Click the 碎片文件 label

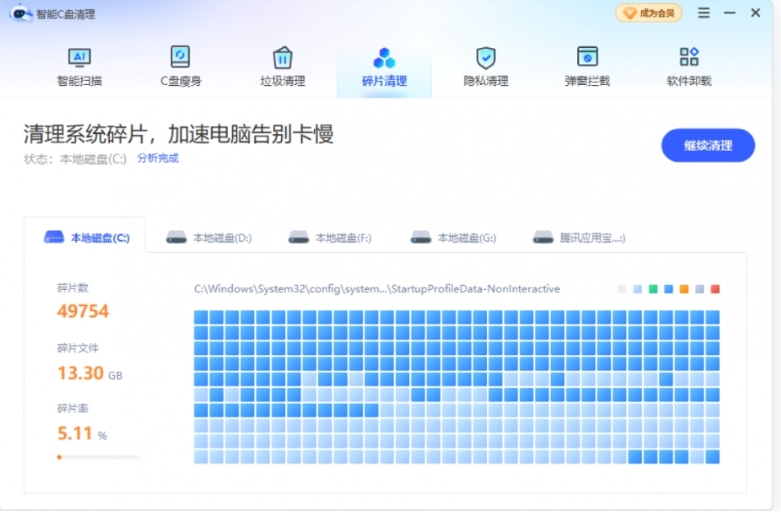click(x=78, y=348)
